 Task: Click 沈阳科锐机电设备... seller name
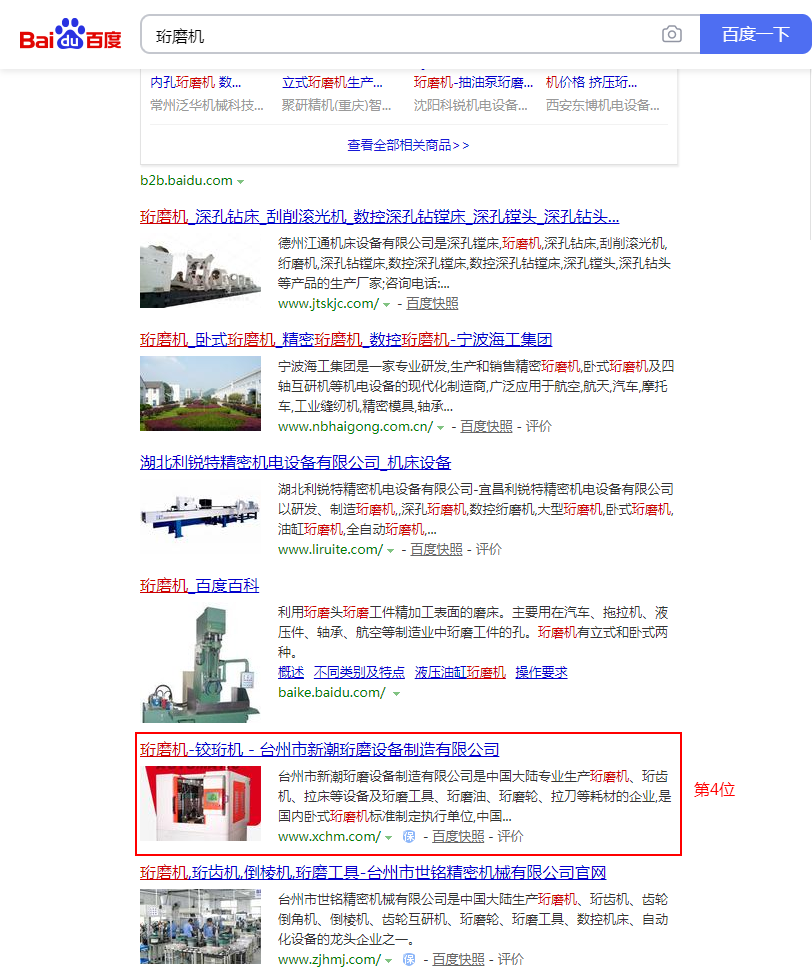tap(471, 105)
